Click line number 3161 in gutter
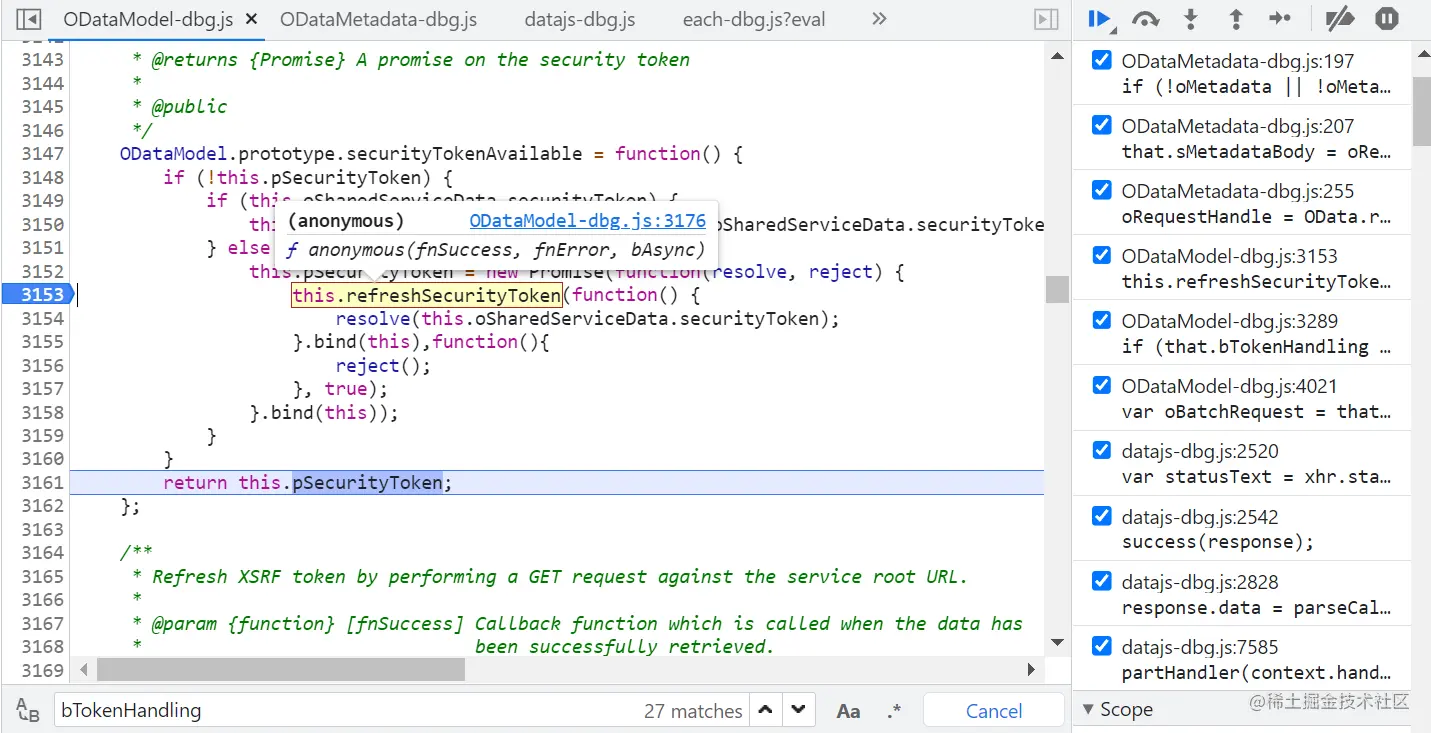1431x733 pixels. coord(42,482)
